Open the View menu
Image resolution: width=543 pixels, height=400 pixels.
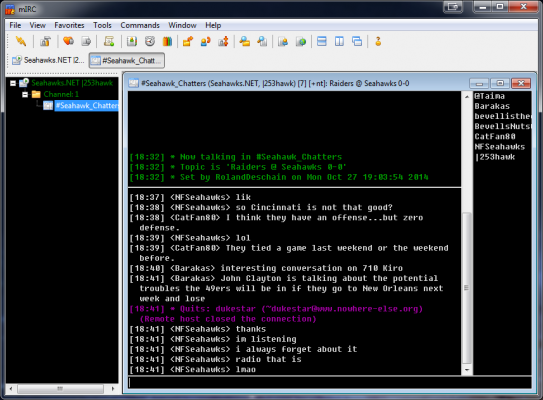tap(37, 25)
